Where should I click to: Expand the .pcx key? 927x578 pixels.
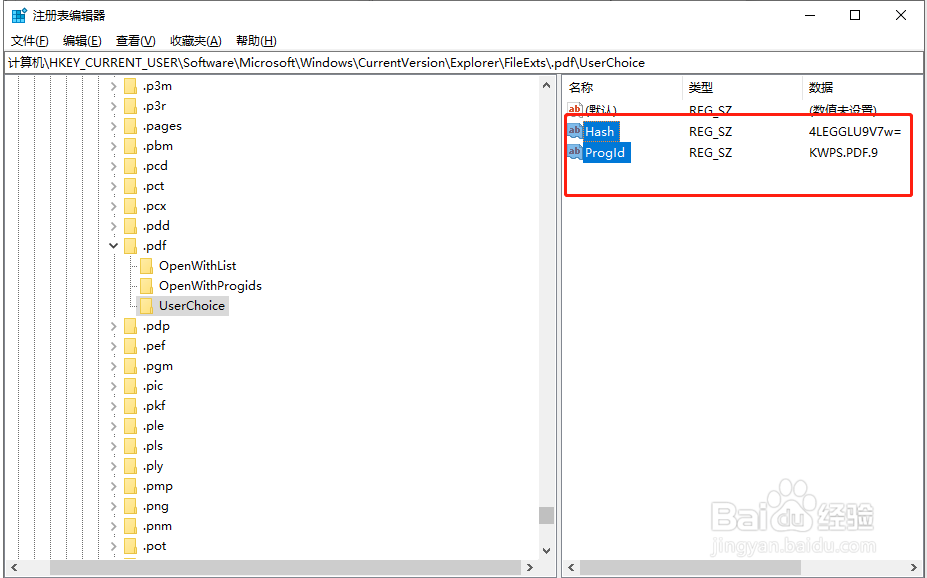[114, 206]
